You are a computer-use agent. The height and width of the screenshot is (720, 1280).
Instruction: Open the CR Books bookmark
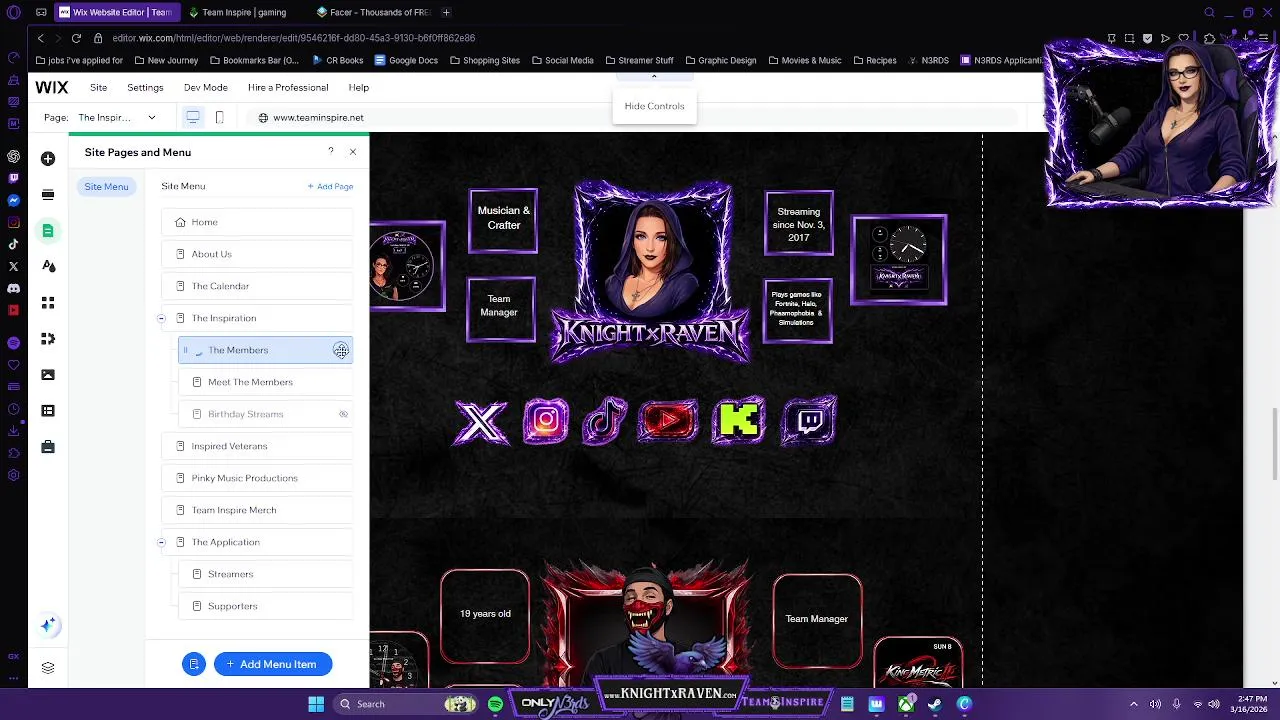[337, 60]
